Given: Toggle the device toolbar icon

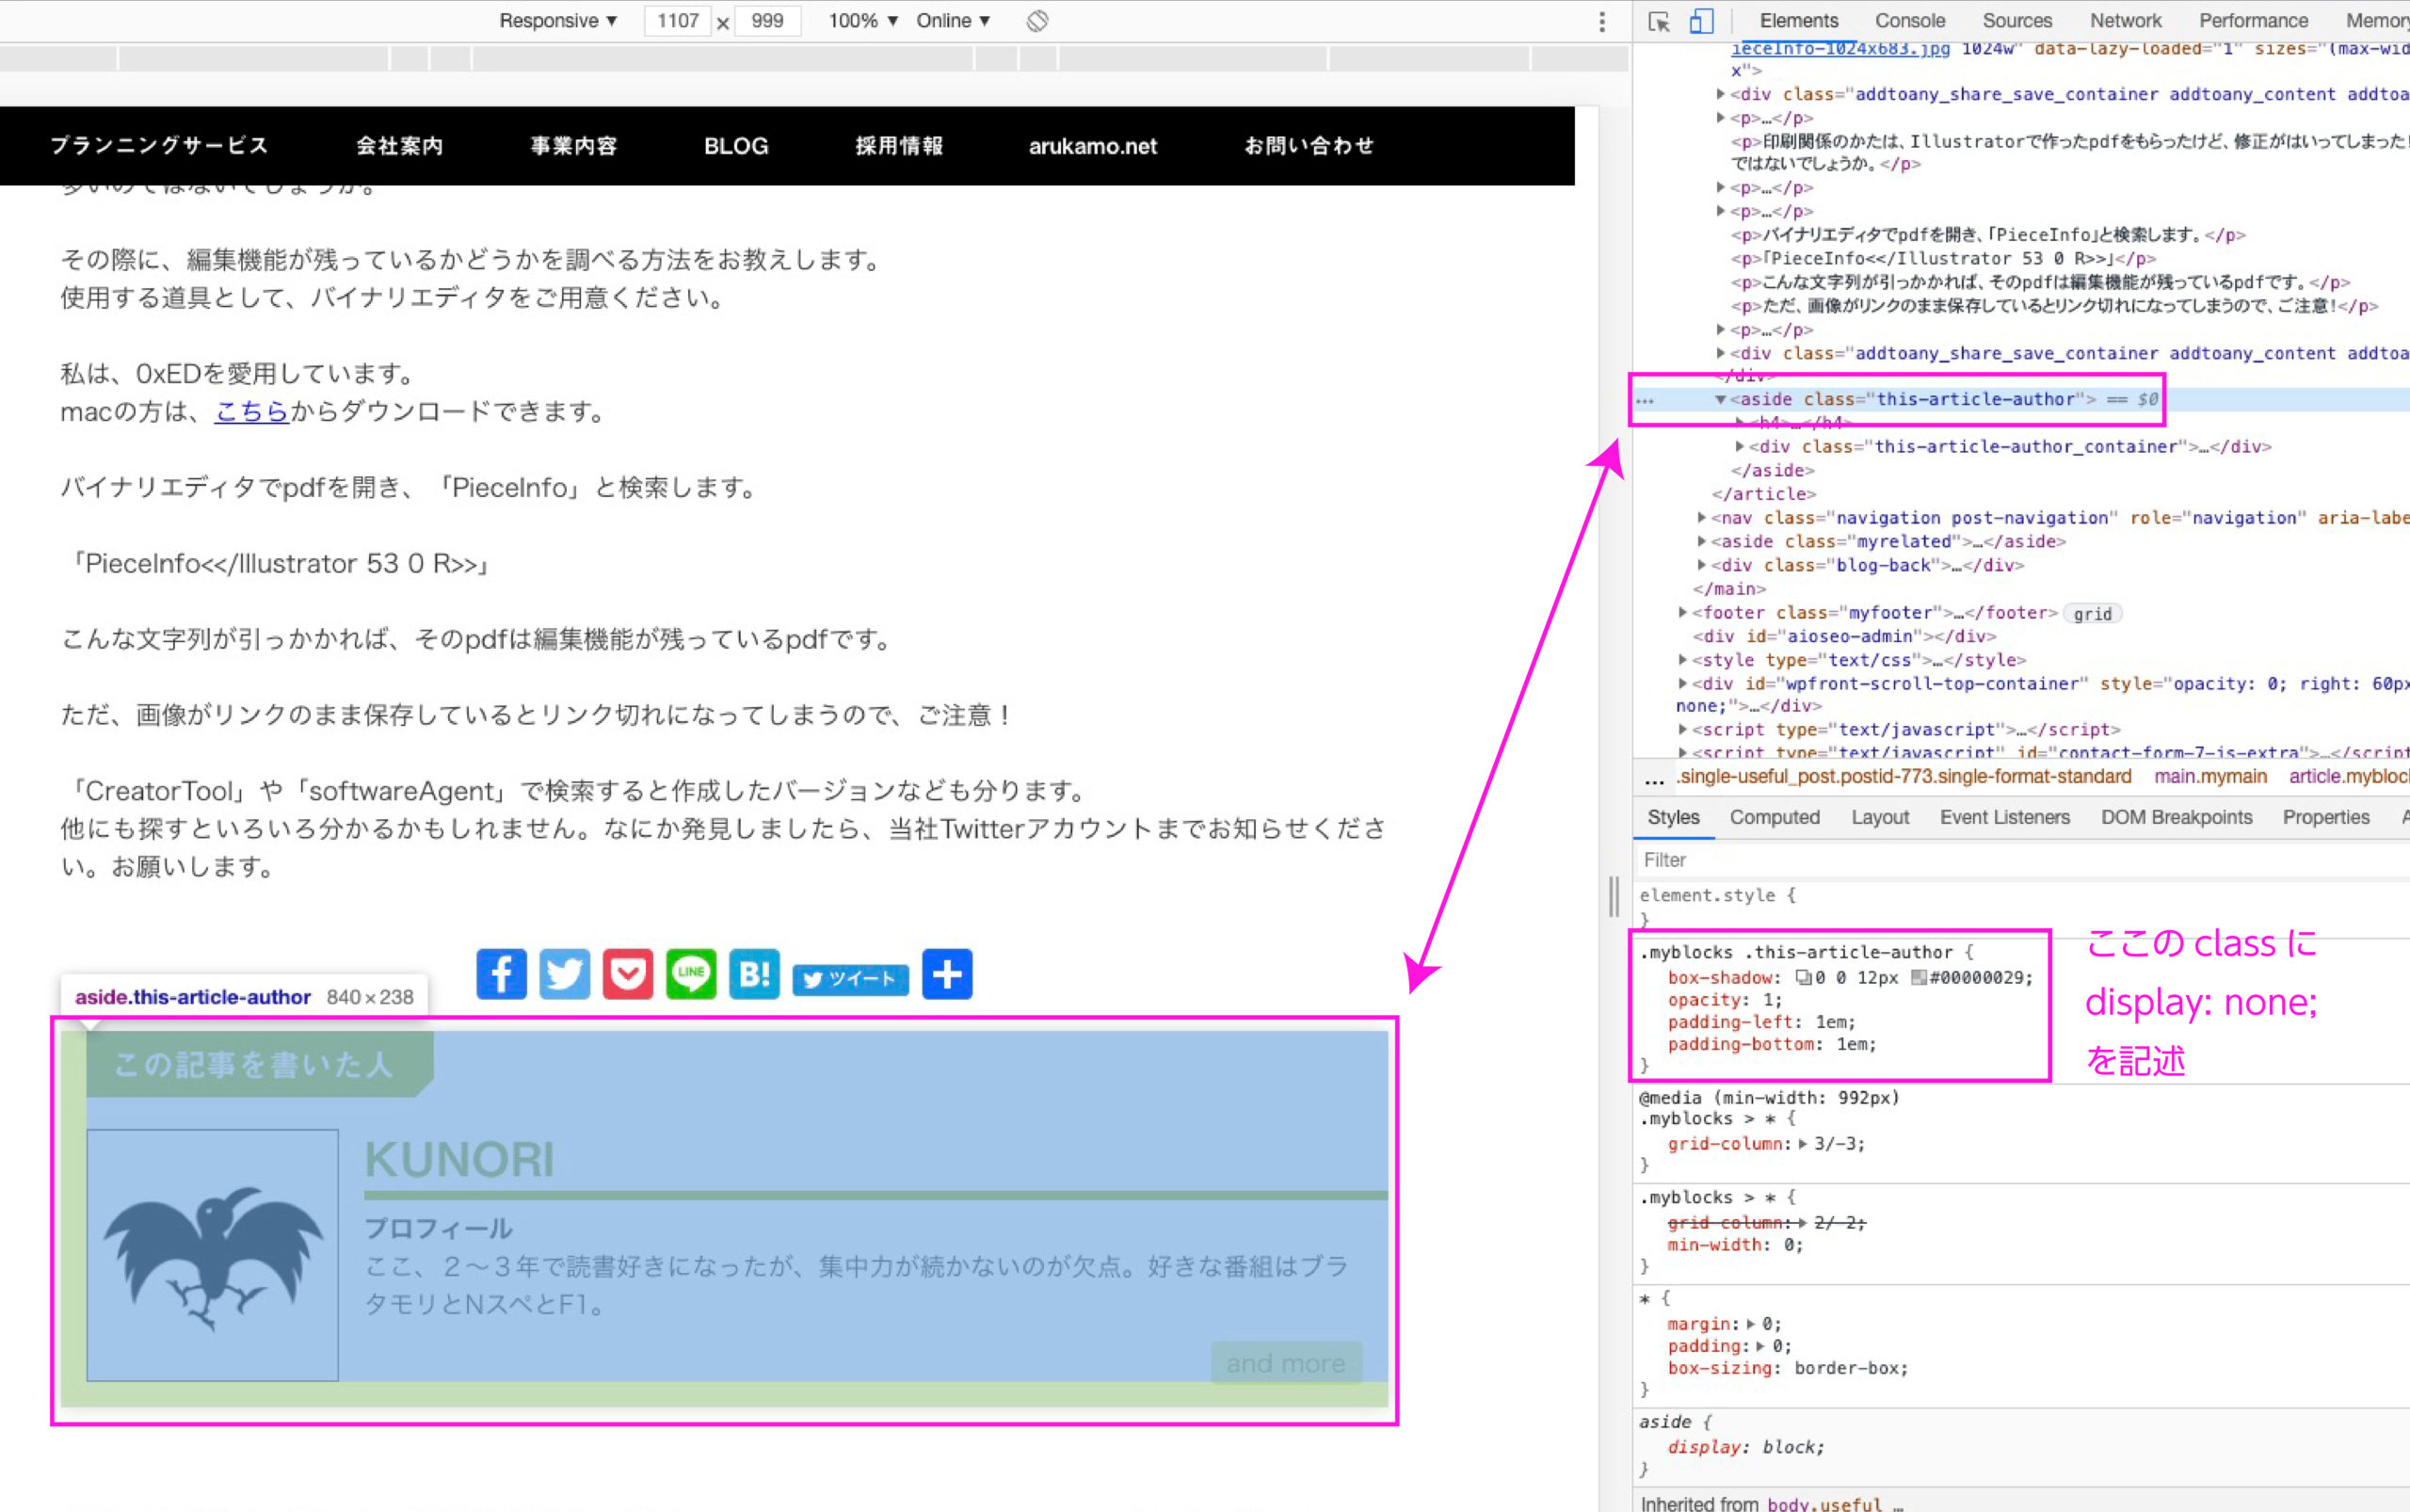Looking at the screenshot, I should [x=1701, y=21].
